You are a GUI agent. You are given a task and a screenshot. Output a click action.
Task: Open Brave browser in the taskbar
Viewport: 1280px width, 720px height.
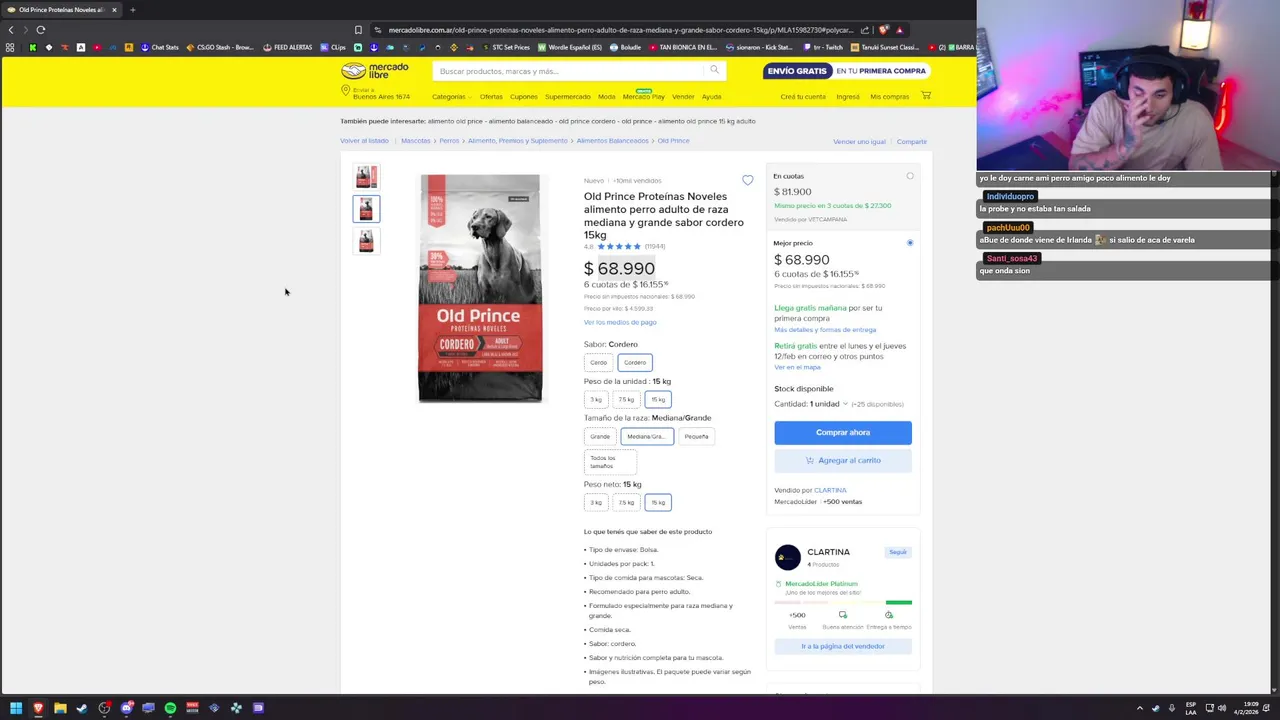(x=38, y=708)
